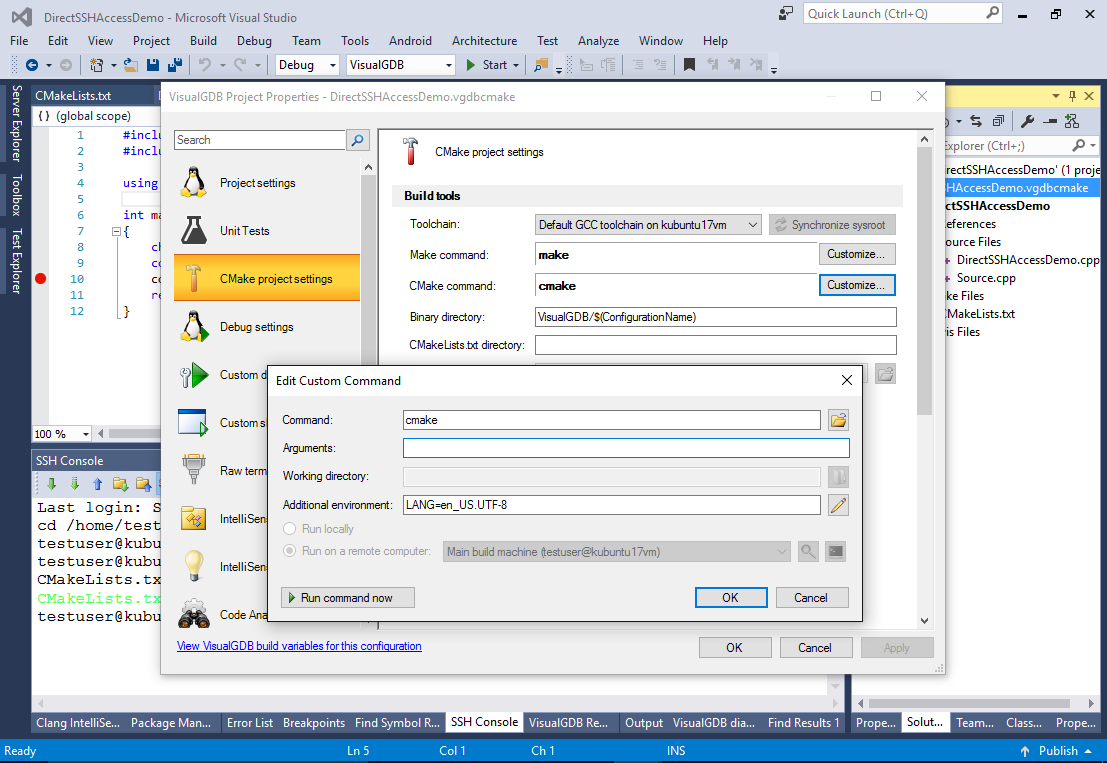Select CMake project settings hammer item
Image resolution: width=1107 pixels, height=763 pixels.
[x=267, y=279]
